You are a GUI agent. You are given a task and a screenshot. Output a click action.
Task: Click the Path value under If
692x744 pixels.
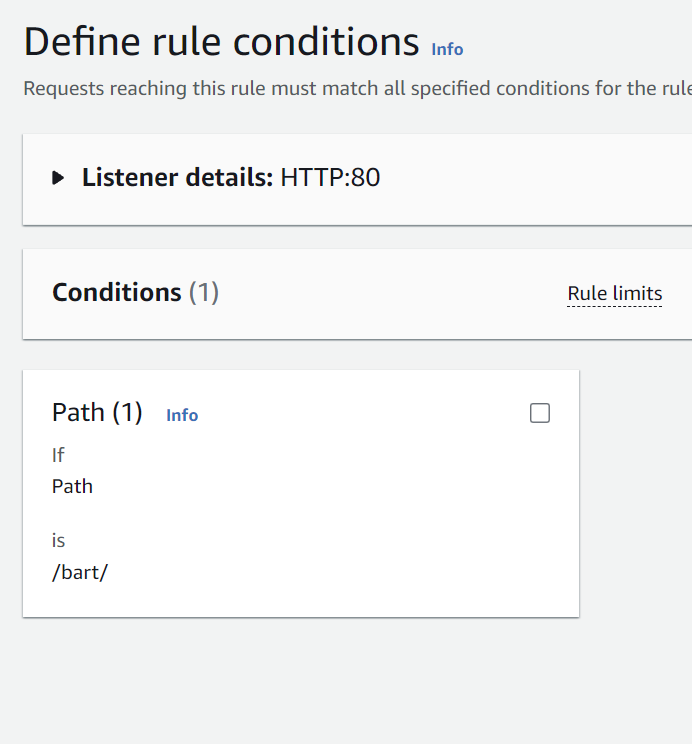pyautogui.click(x=72, y=486)
